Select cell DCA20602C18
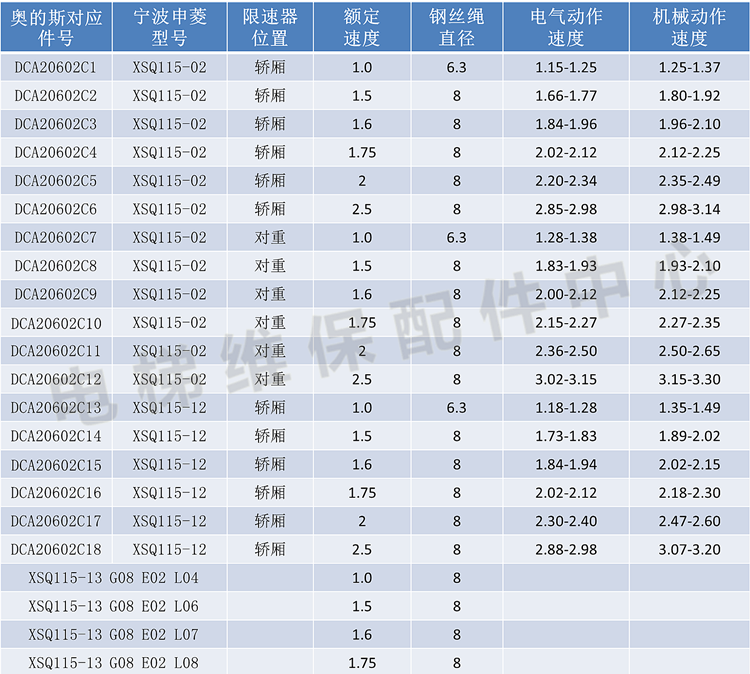 click(56, 549)
